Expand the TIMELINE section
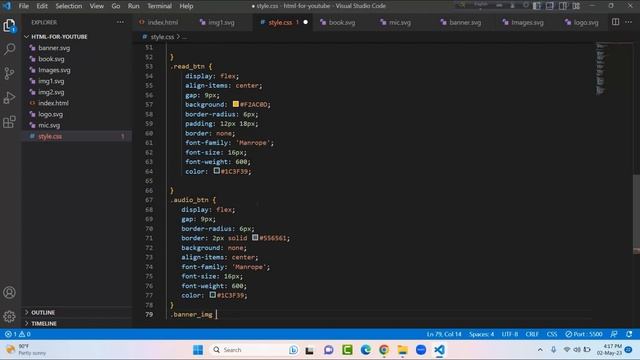The height and width of the screenshot is (360, 640). [44, 323]
